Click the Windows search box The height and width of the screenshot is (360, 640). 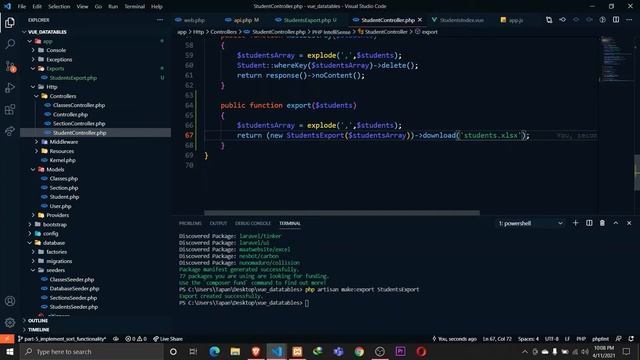click(x=91, y=351)
